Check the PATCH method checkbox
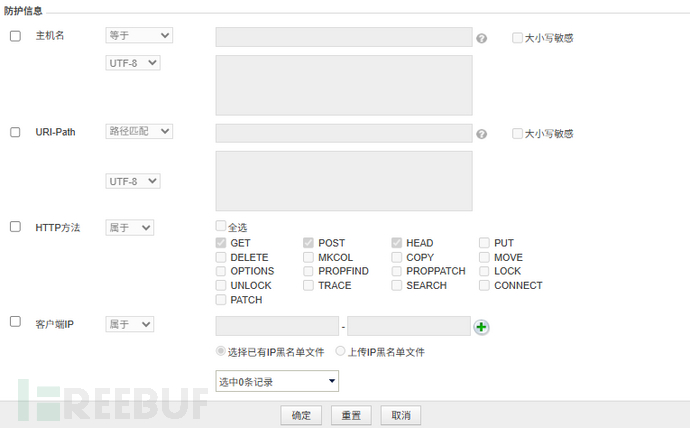 point(221,300)
